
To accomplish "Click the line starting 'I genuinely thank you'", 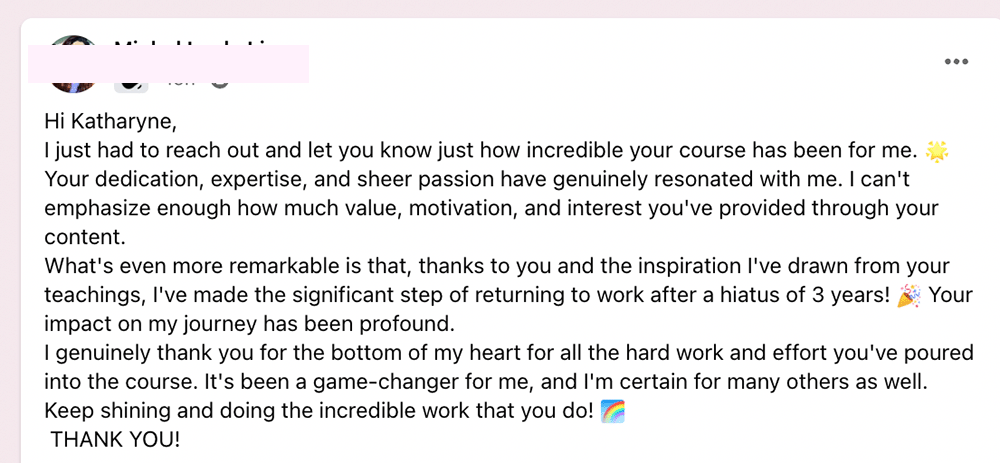I will point(509,353).
